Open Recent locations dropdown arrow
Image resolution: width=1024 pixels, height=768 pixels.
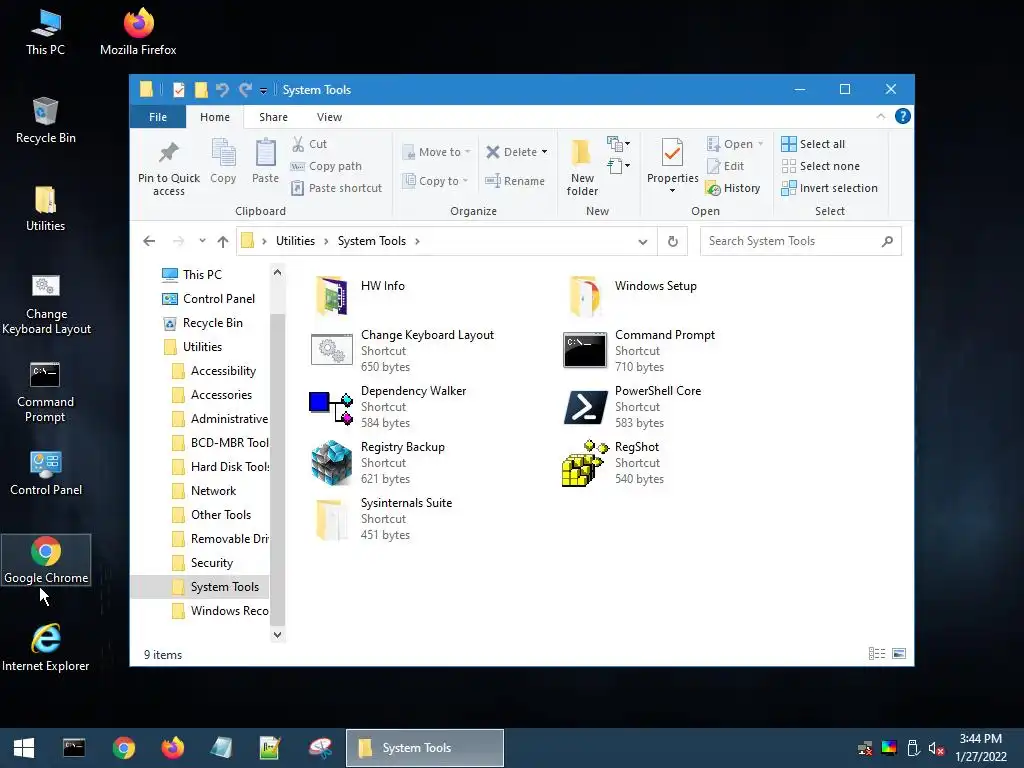coord(202,241)
